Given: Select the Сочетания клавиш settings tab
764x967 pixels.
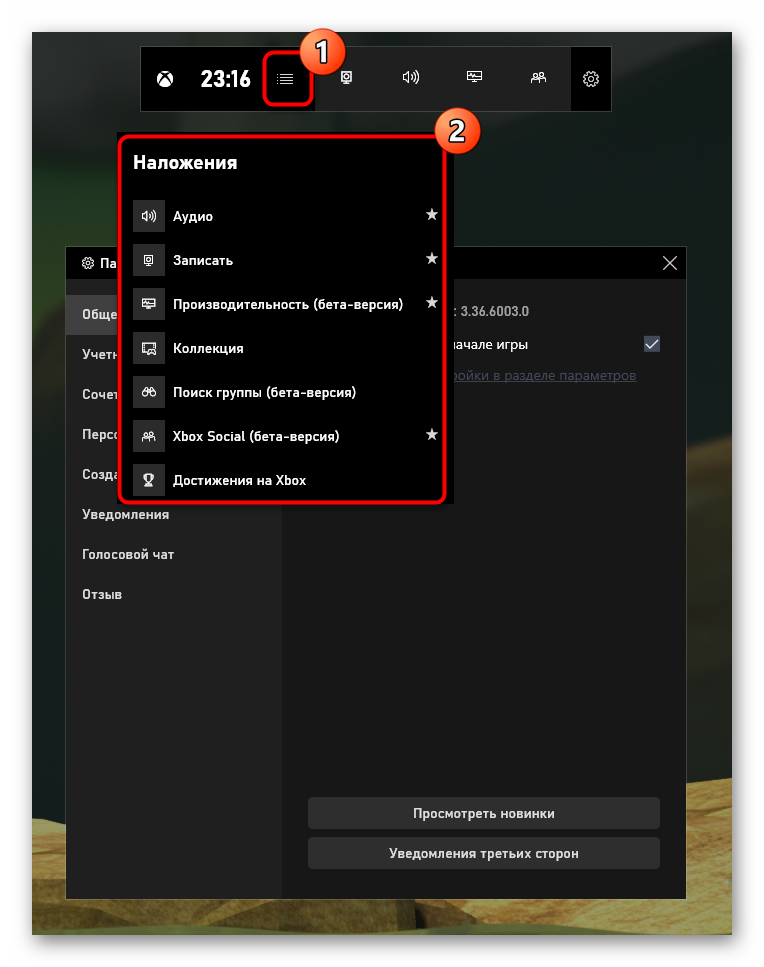Looking at the screenshot, I should (x=92, y=394).
